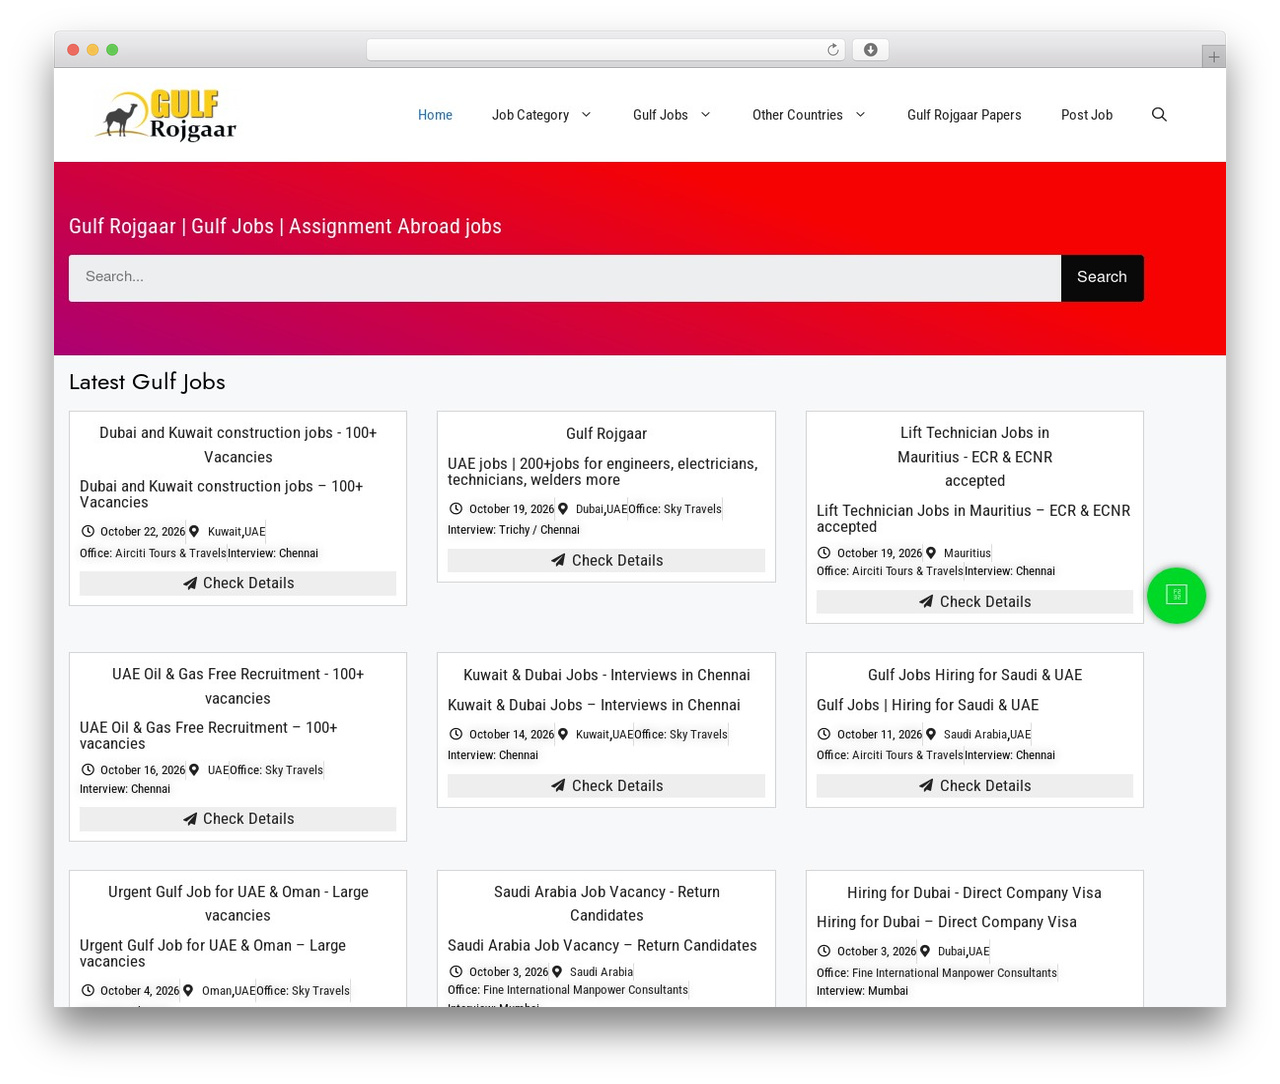1280x1084 pixels.
Task: Click the subtitle 'UAE jobs | 200+jobs for engineers'
Action: tap(603, 472)
